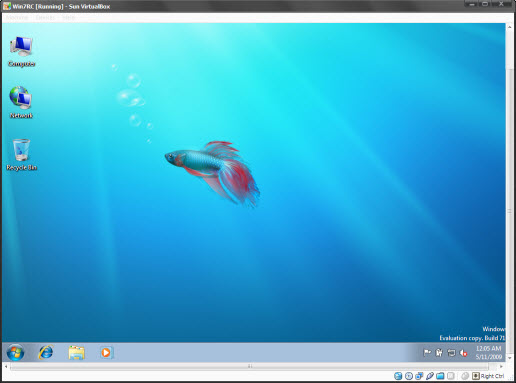
Task: Click VirtualBox hard disk activity status icon
Action: click(398, 376)
